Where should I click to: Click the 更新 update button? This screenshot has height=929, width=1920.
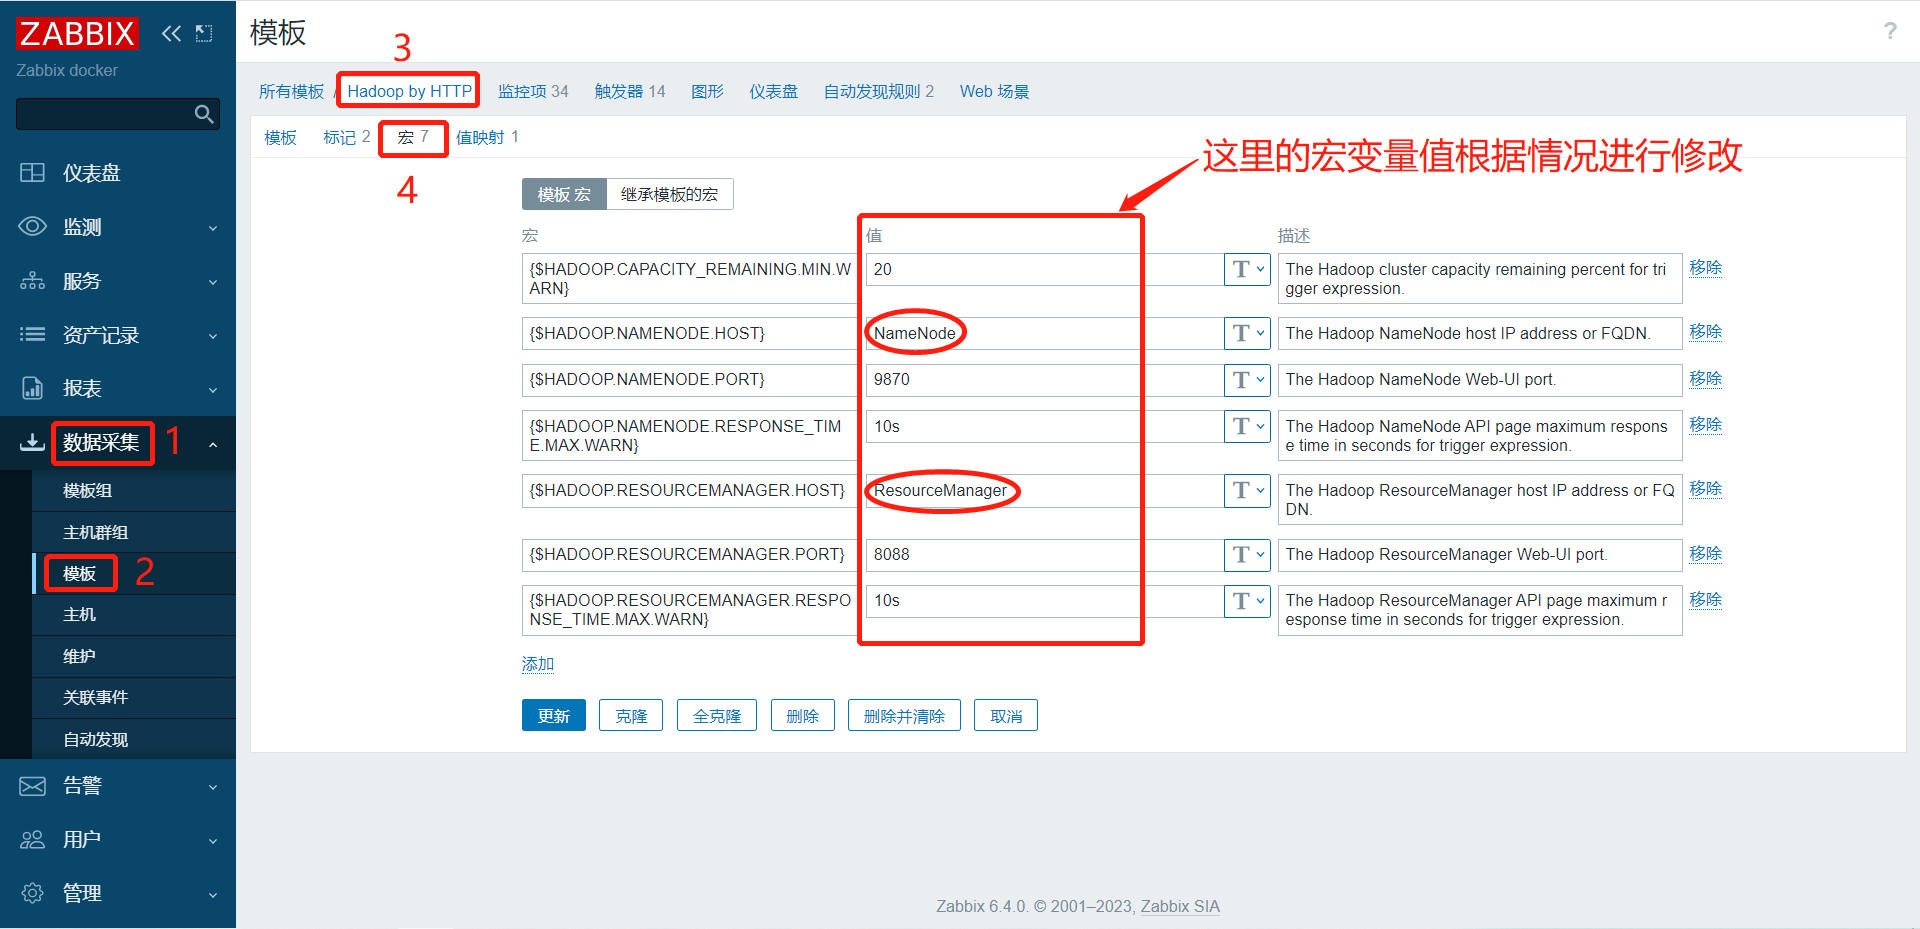[554, 716]
